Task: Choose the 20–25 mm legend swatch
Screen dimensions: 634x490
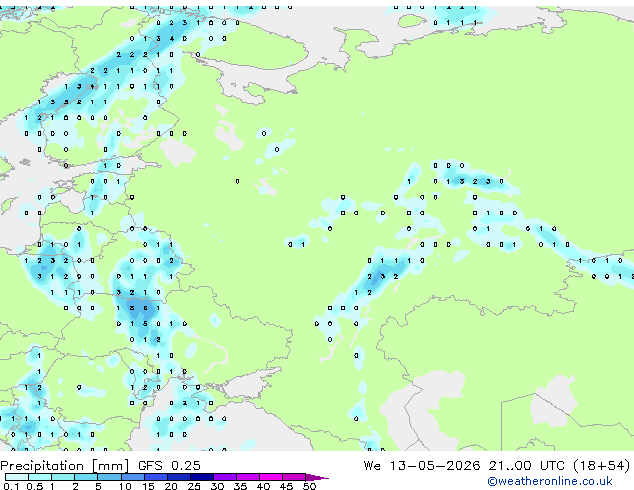Action: (x=178, y=477)
